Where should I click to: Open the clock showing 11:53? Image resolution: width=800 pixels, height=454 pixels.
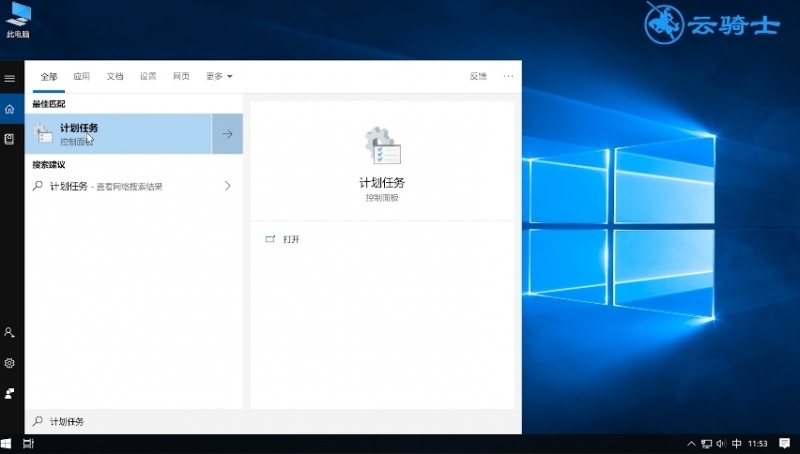[x=758, y=444]
